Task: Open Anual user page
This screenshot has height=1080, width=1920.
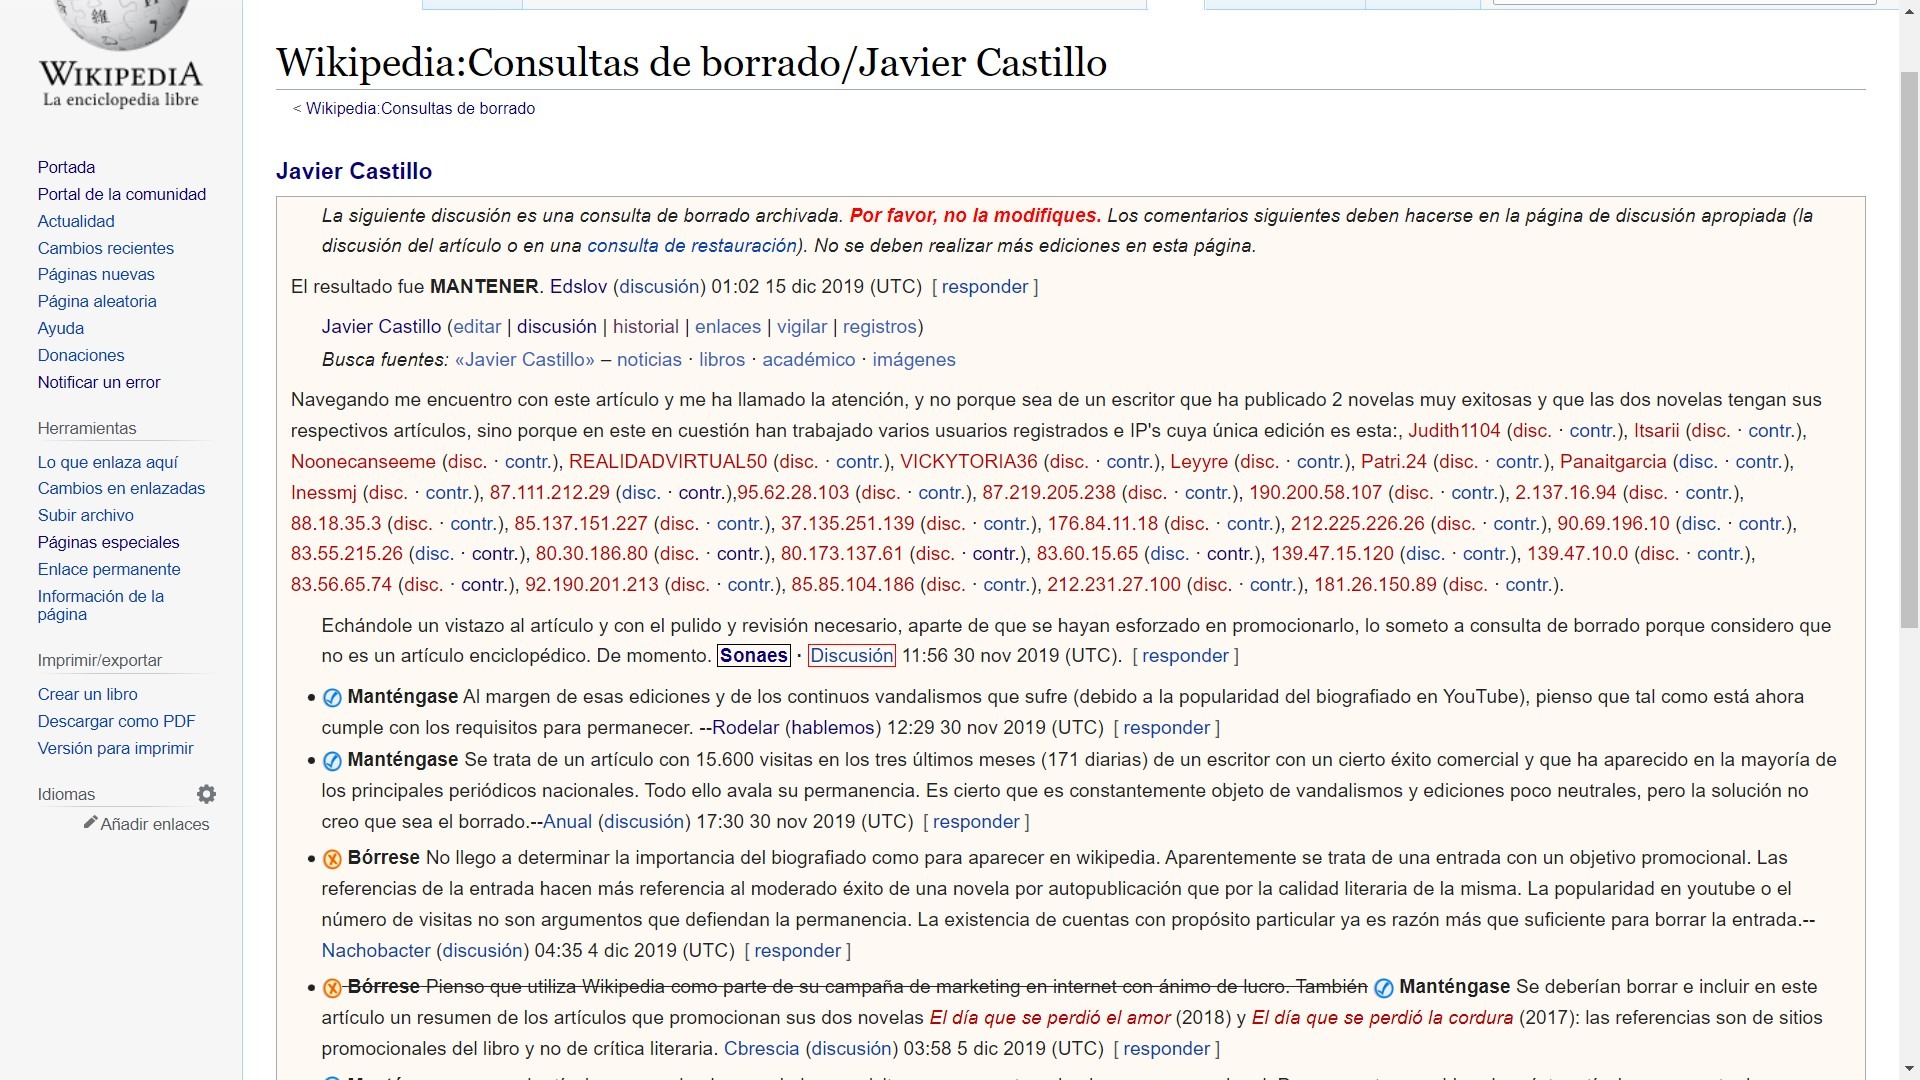Action: tap(567, 822)
